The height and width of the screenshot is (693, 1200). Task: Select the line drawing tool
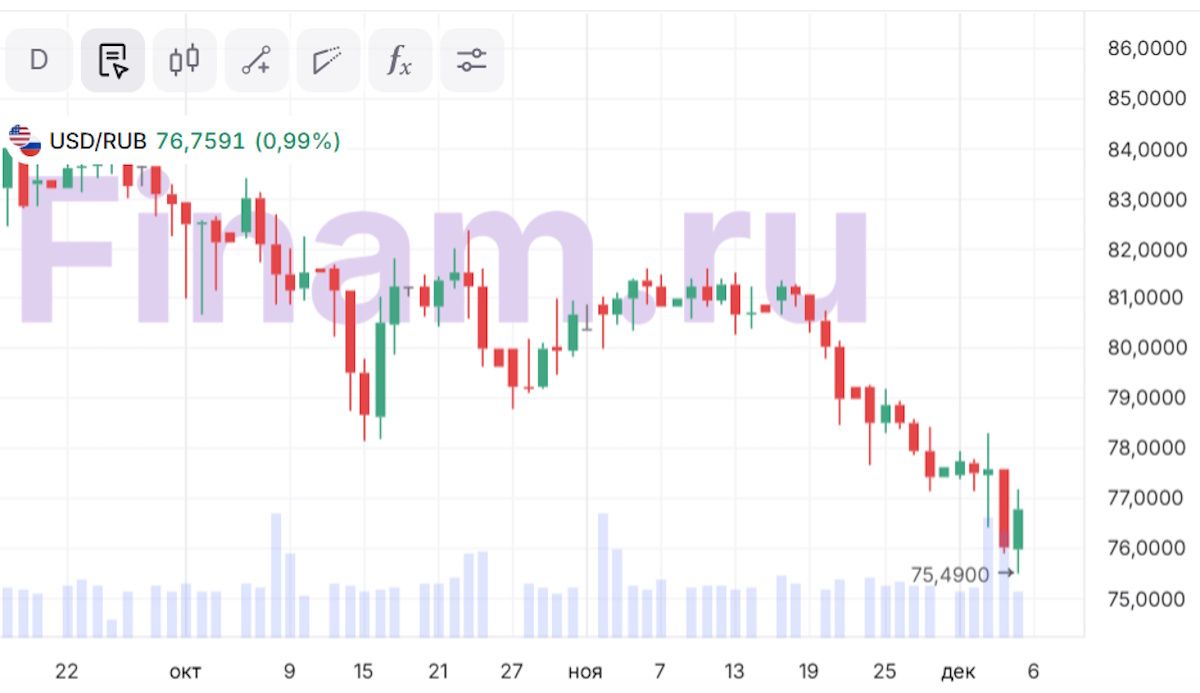coord(256,60)
